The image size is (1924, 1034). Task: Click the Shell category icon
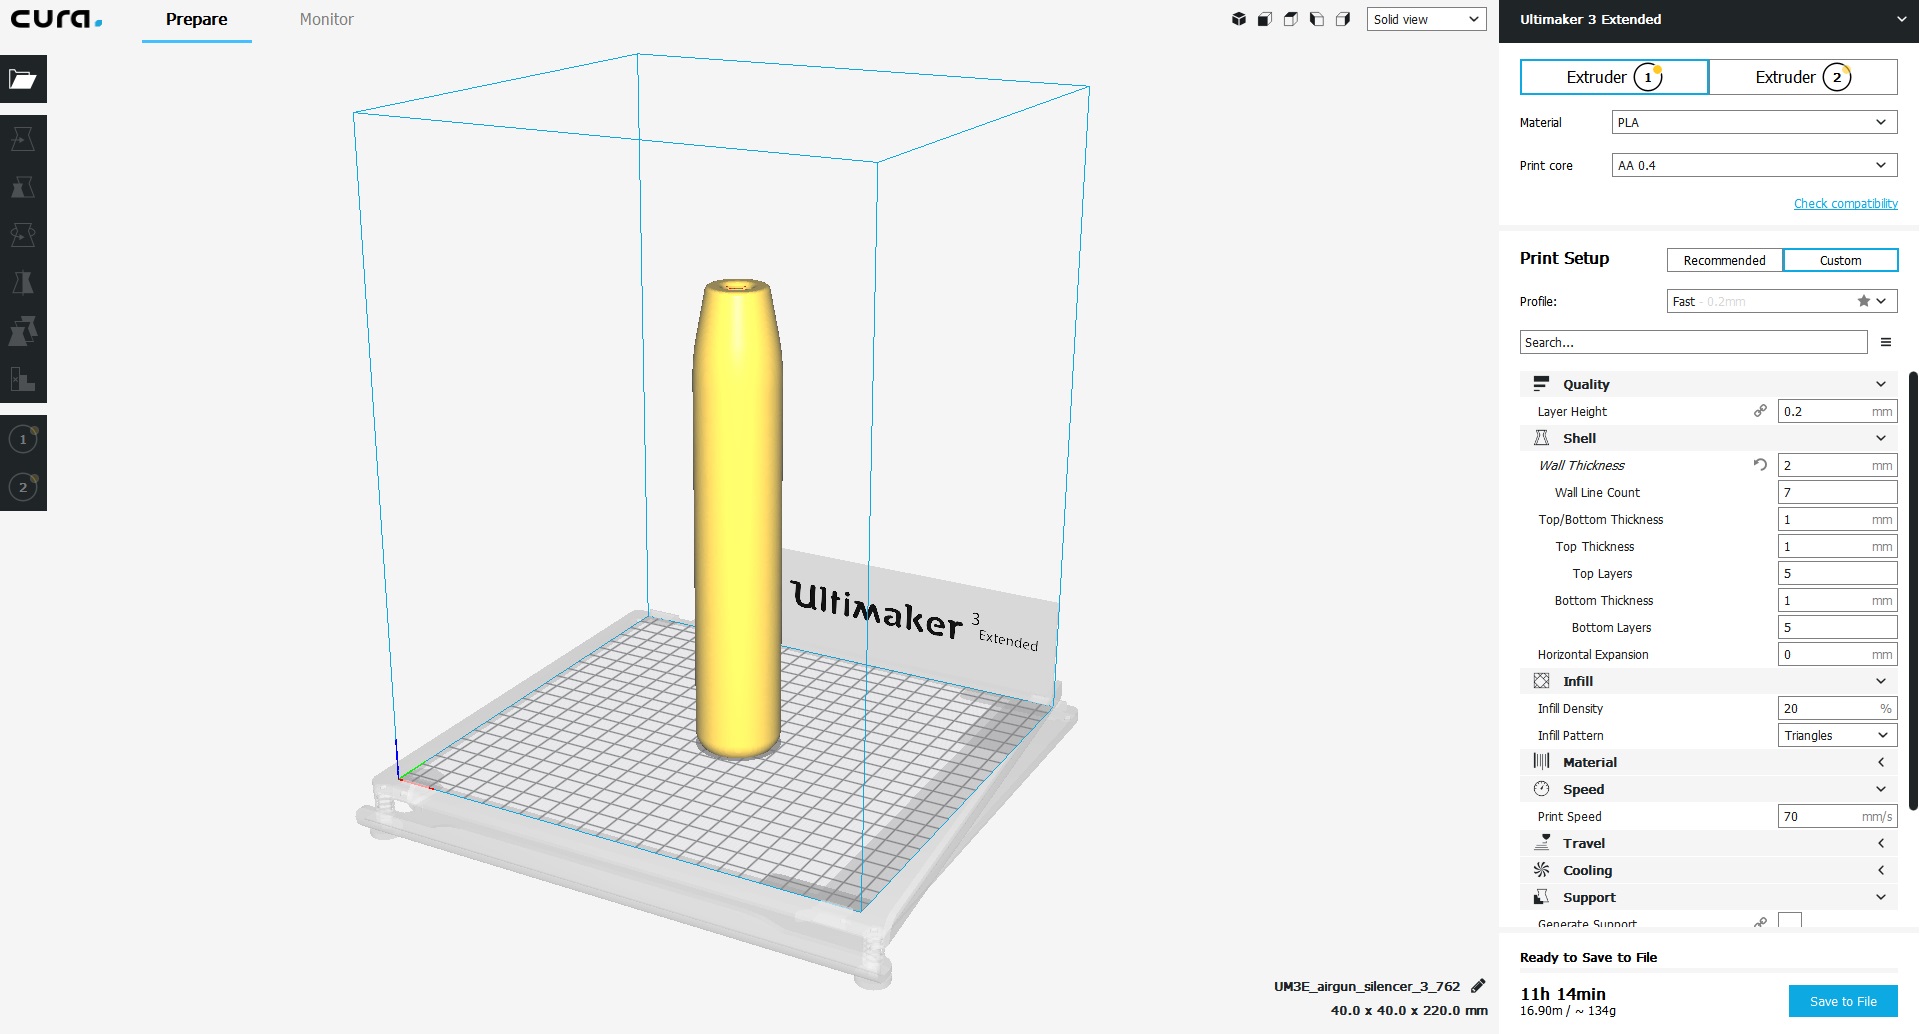tap(1541, 438)
